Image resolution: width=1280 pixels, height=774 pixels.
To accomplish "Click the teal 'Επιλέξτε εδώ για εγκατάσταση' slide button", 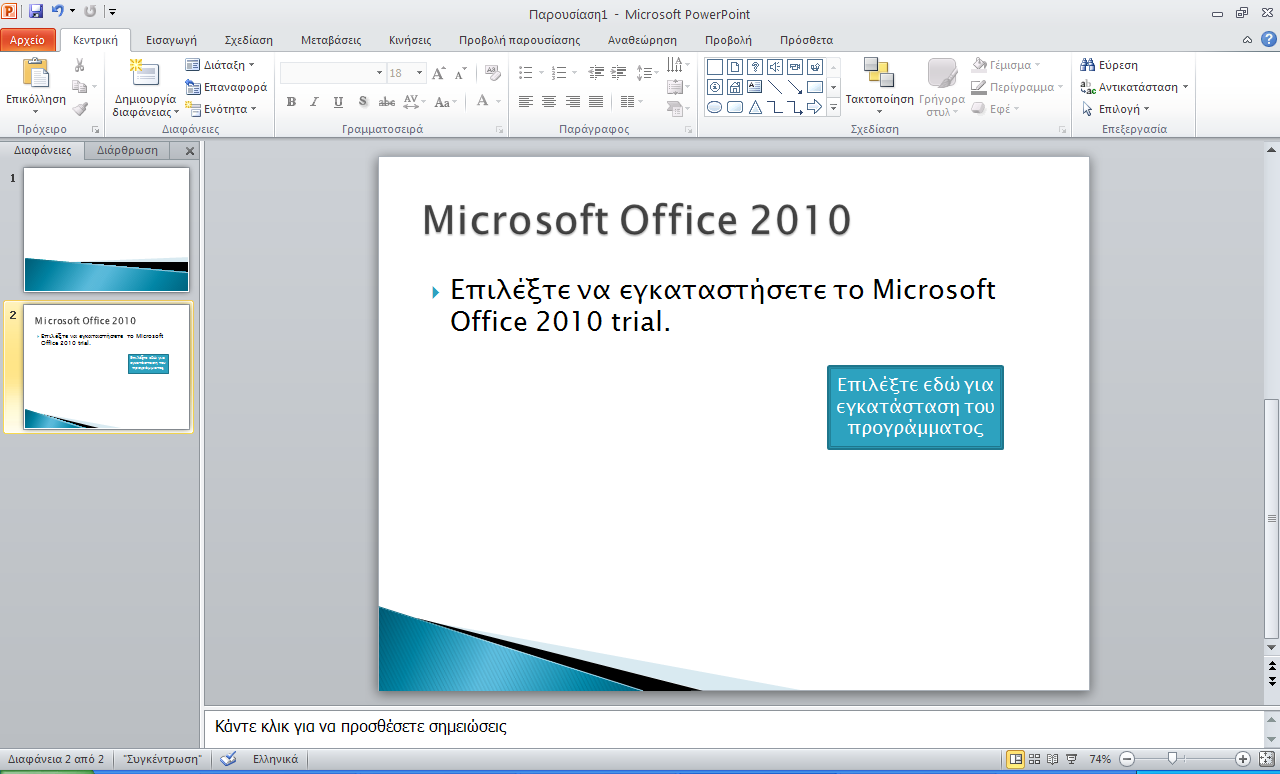I will point(915,407).
